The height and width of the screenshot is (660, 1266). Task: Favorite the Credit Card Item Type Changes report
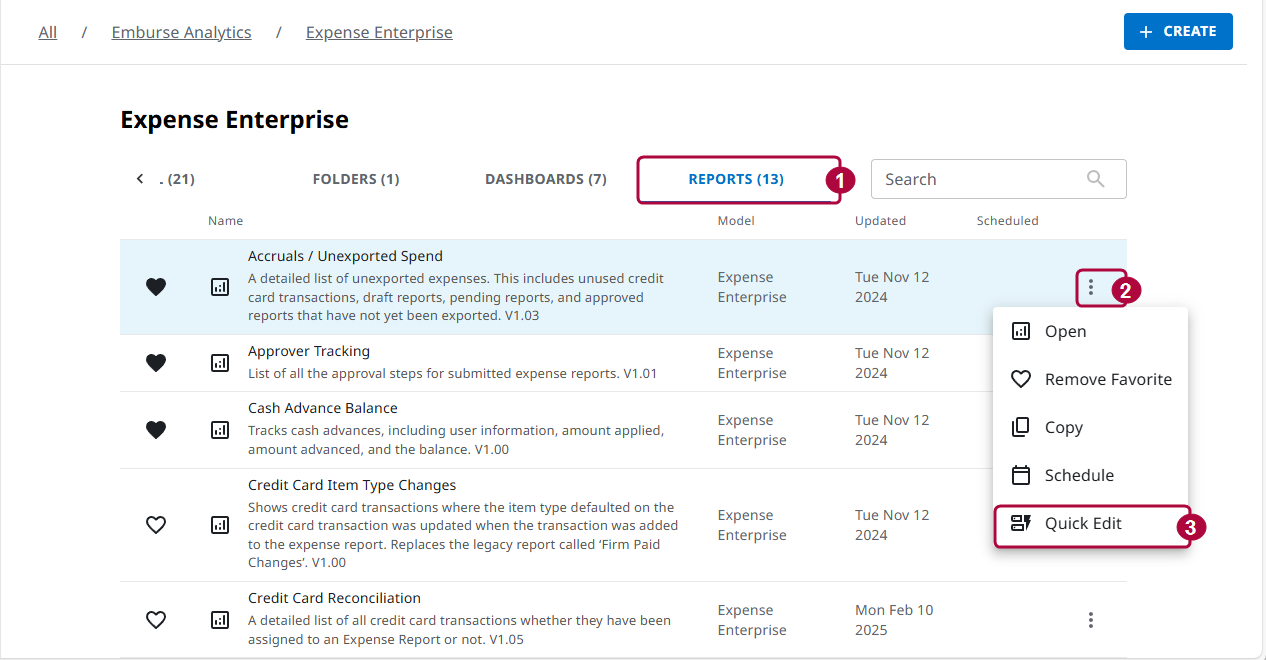click(156, 525)
